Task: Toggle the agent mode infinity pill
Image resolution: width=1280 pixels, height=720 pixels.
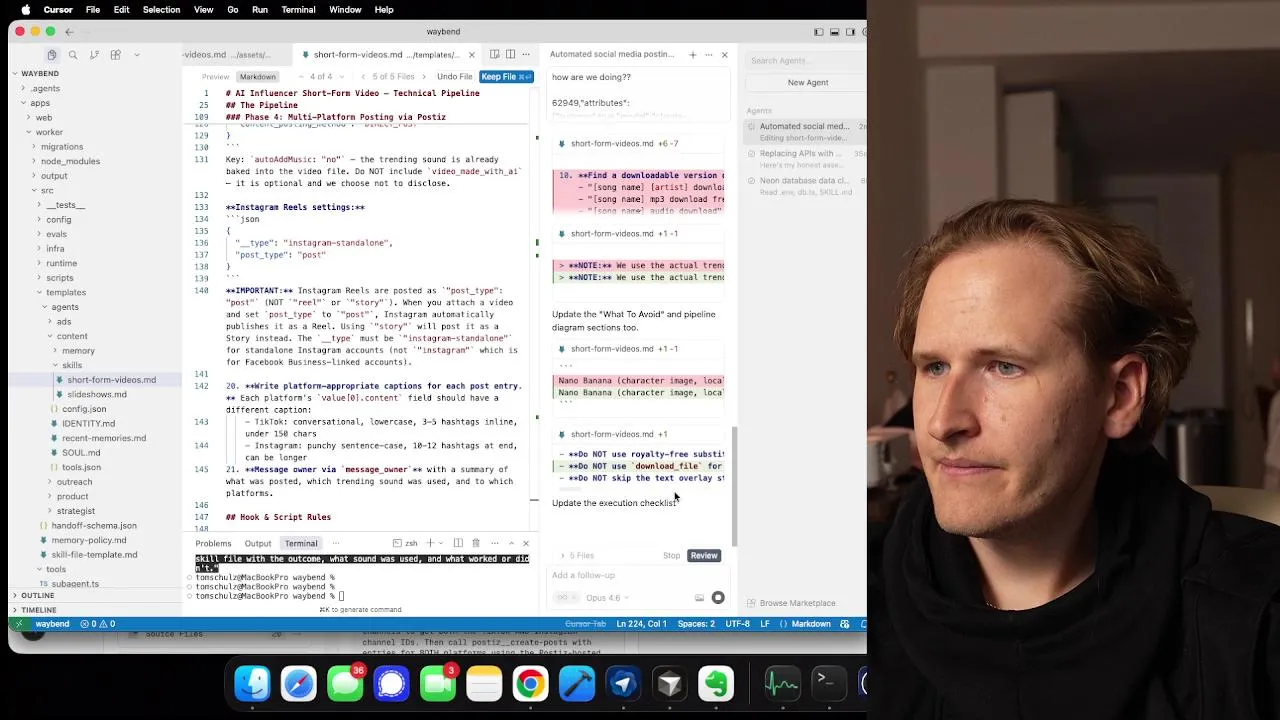Action: [565, 598]
